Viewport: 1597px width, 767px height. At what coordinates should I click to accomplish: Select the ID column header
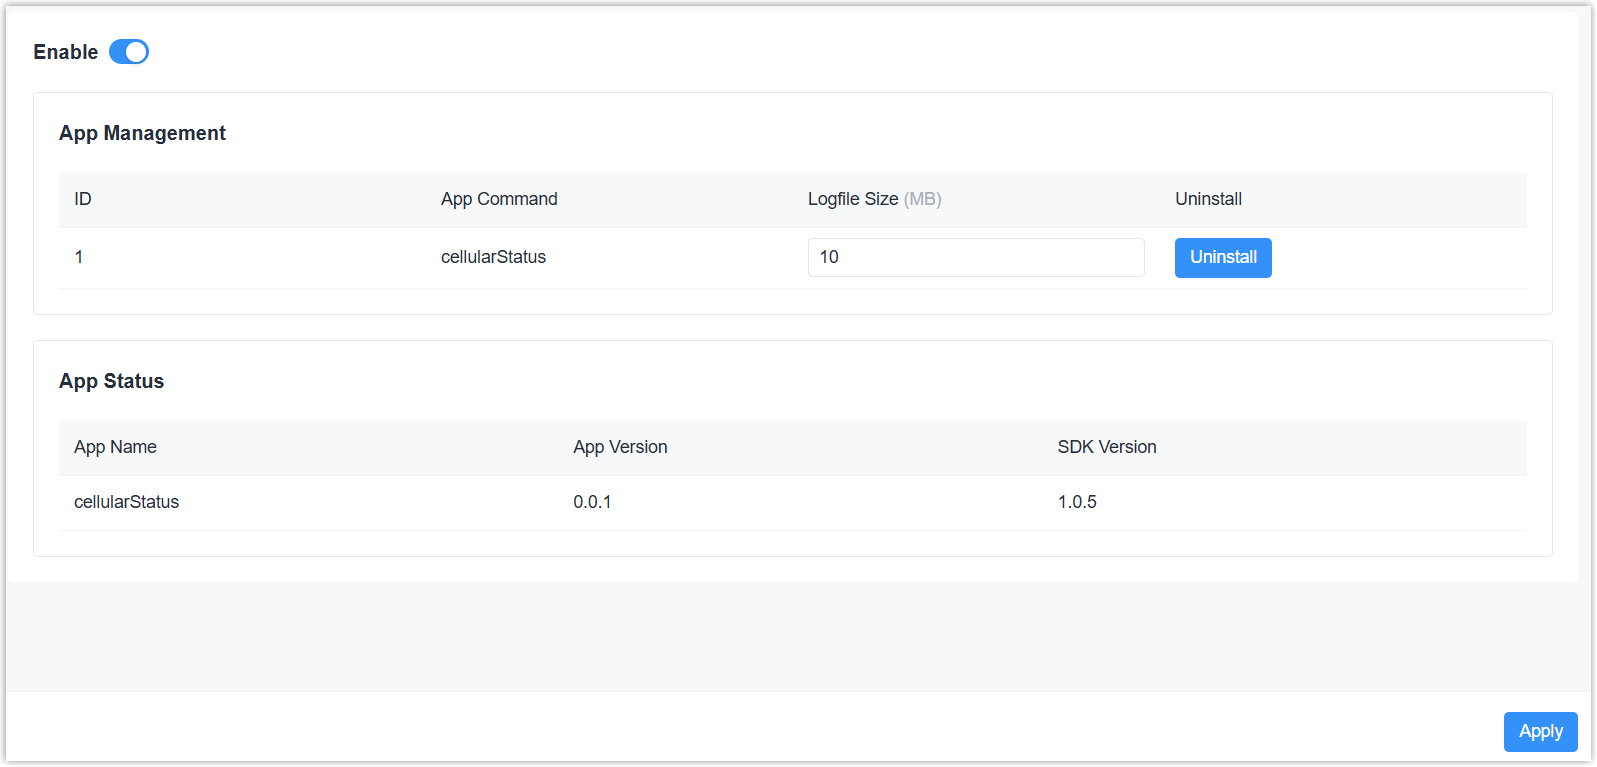pyautogui.click(x=83, y=199)
